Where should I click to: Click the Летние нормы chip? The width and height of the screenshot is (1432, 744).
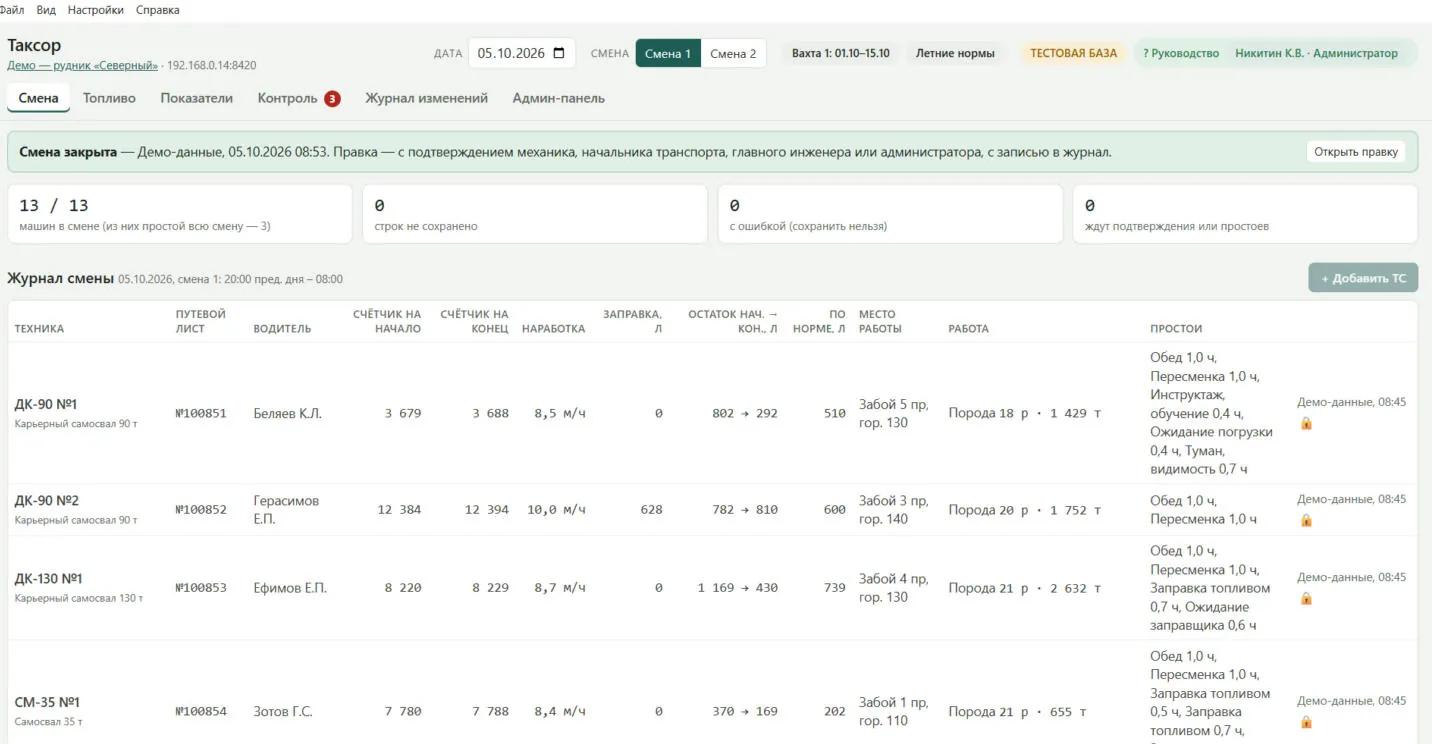pos(955,53)
